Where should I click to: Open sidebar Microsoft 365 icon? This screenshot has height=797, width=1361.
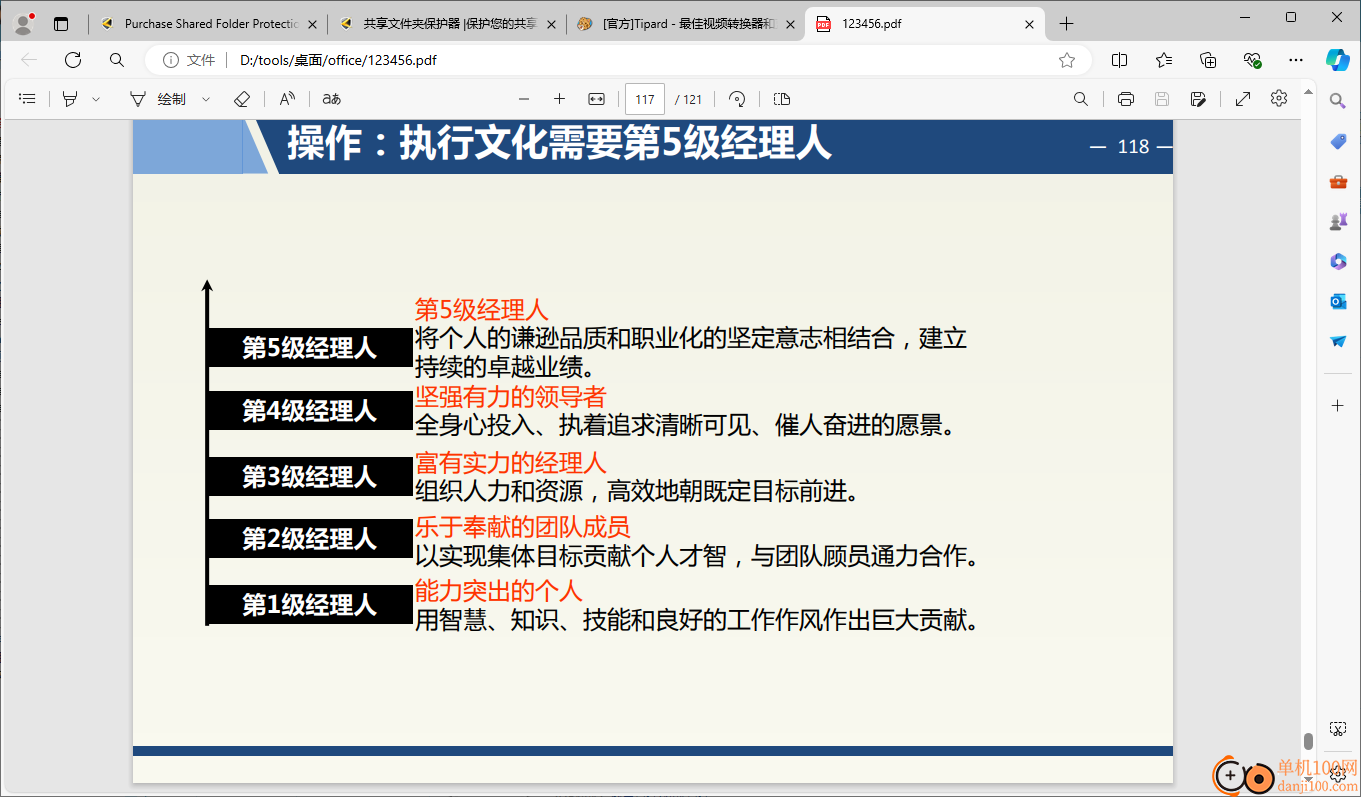tap(1338, 261)
